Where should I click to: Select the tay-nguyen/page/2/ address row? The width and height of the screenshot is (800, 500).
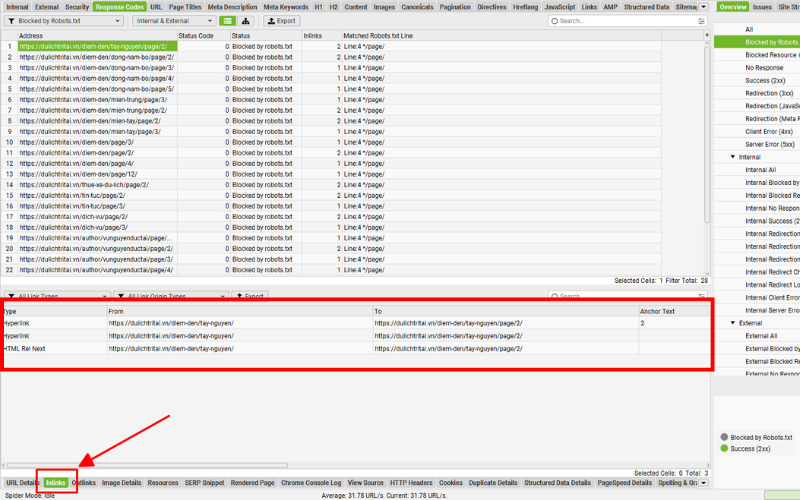(x=97, y=46)
